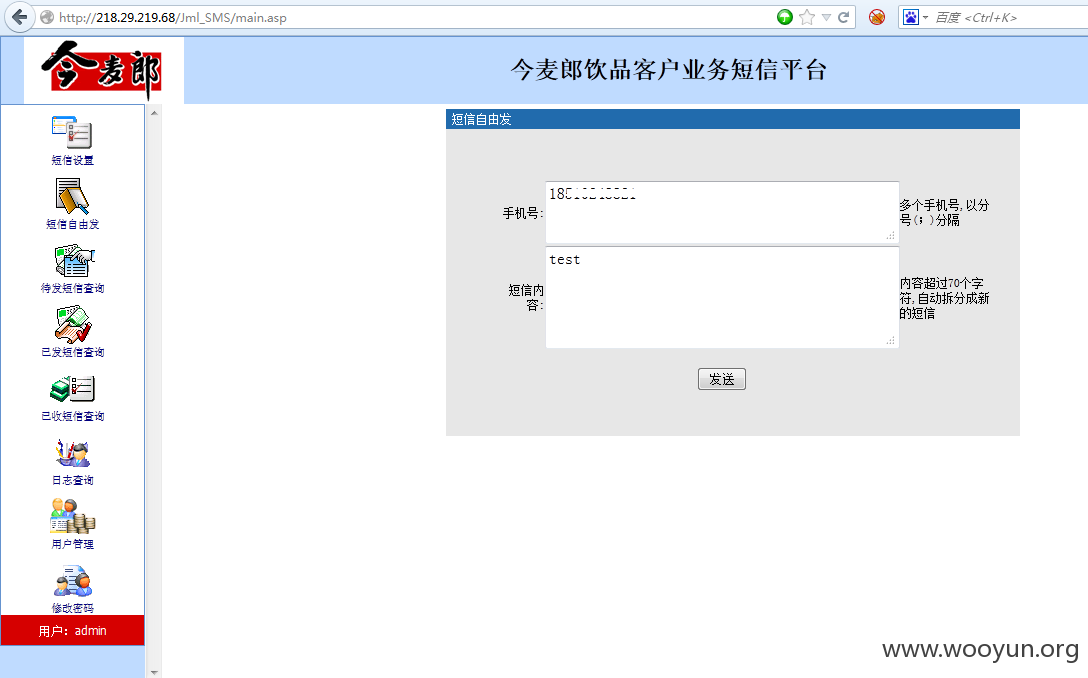
Task: Click the green go arrow icon in address bar
Action: [x=785, y=17]
